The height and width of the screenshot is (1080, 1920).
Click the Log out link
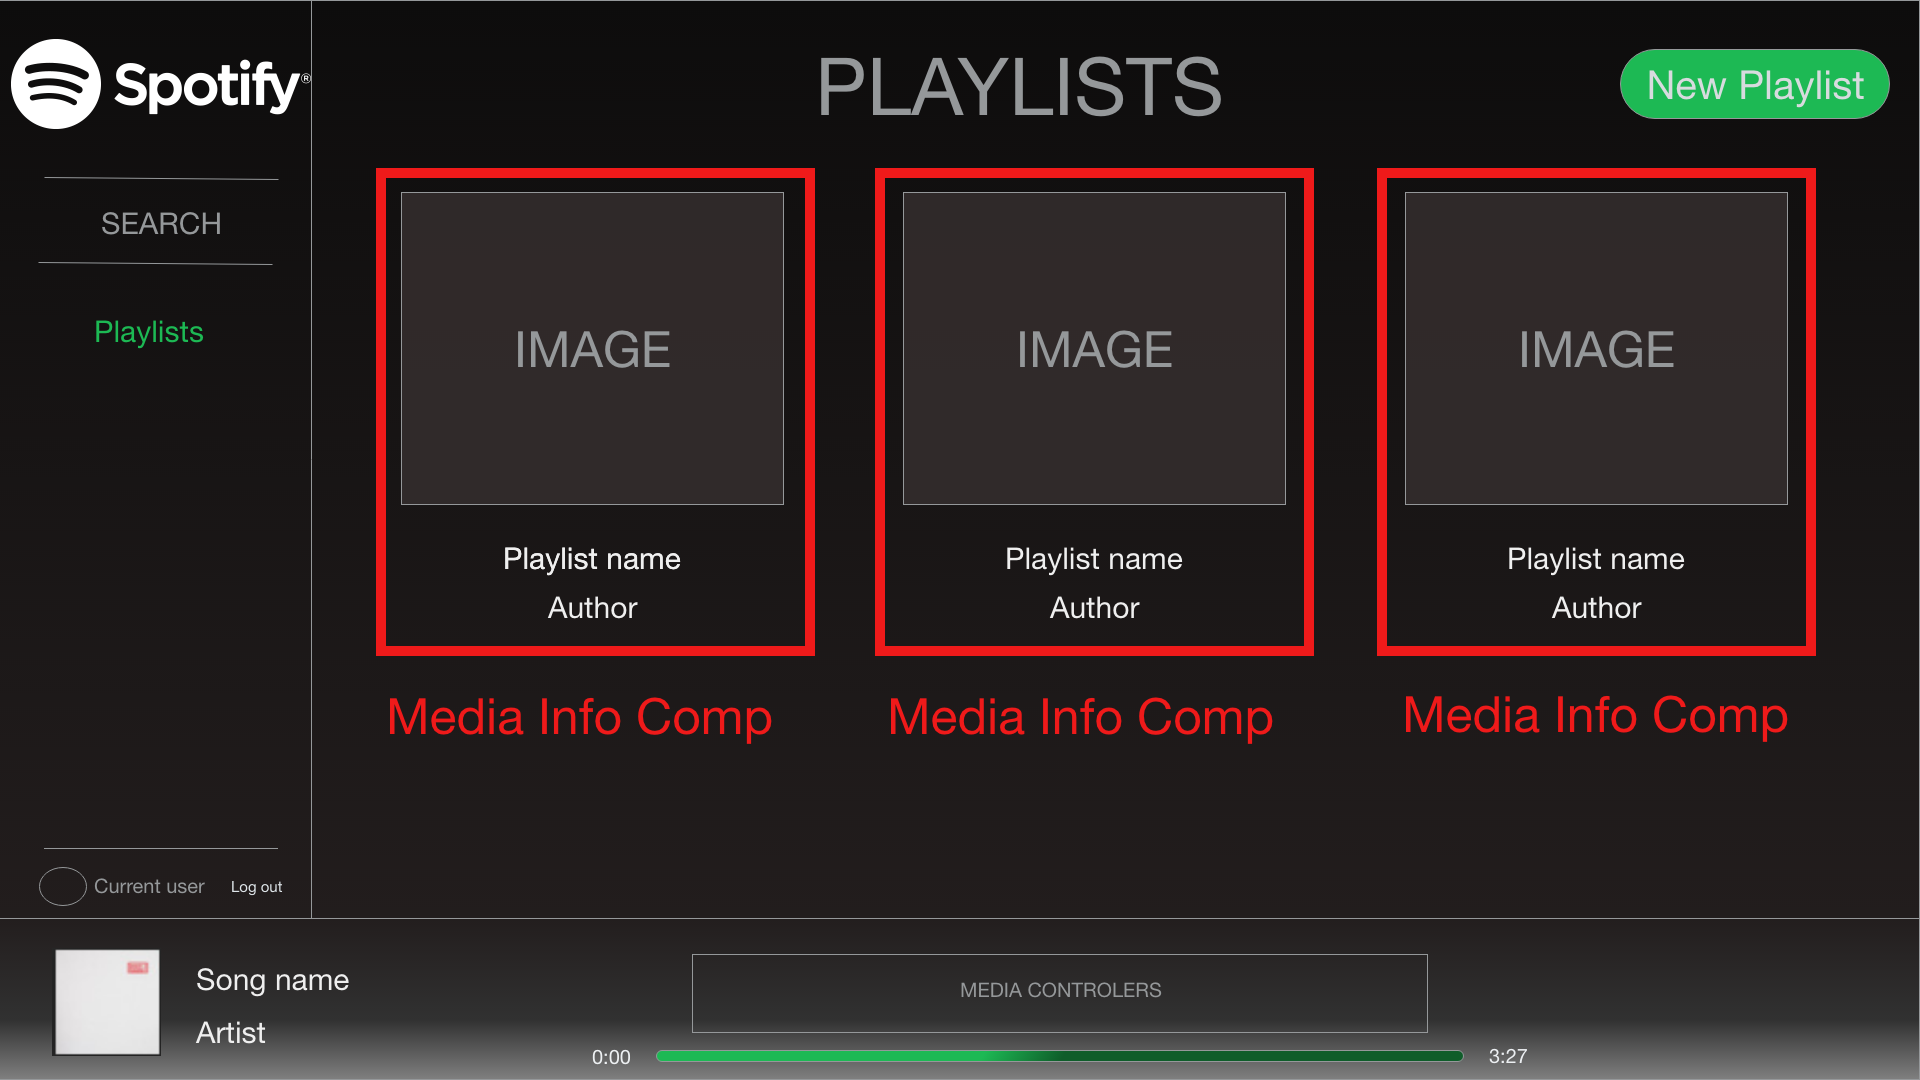(x=256, y=887)
